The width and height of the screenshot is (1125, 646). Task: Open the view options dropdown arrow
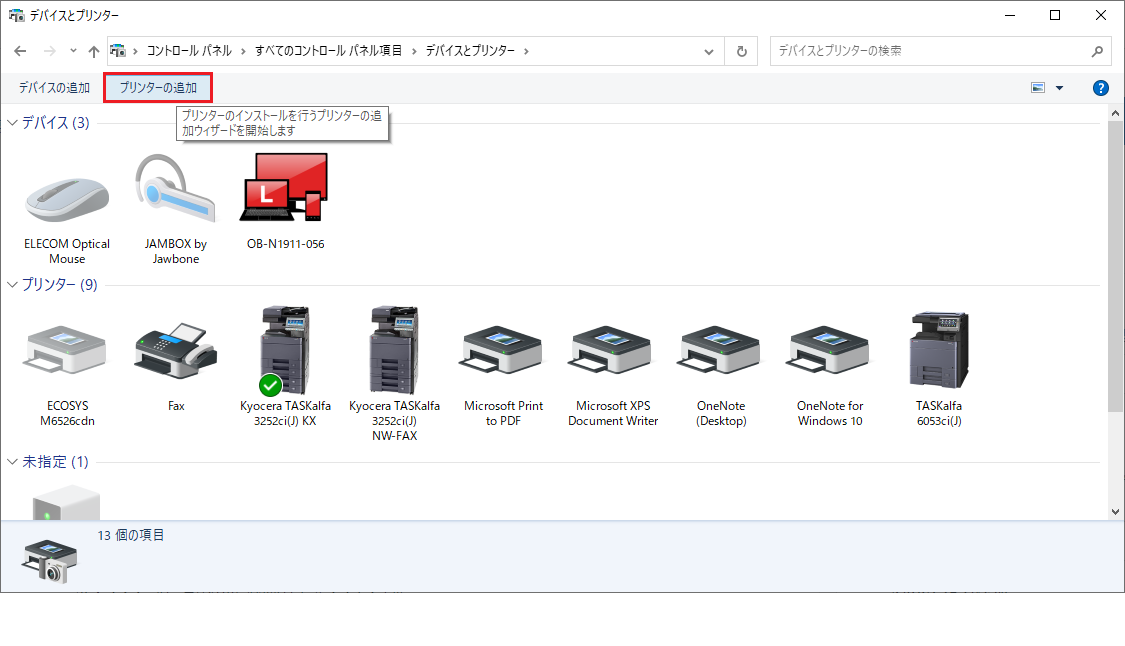click(1059, 88)
